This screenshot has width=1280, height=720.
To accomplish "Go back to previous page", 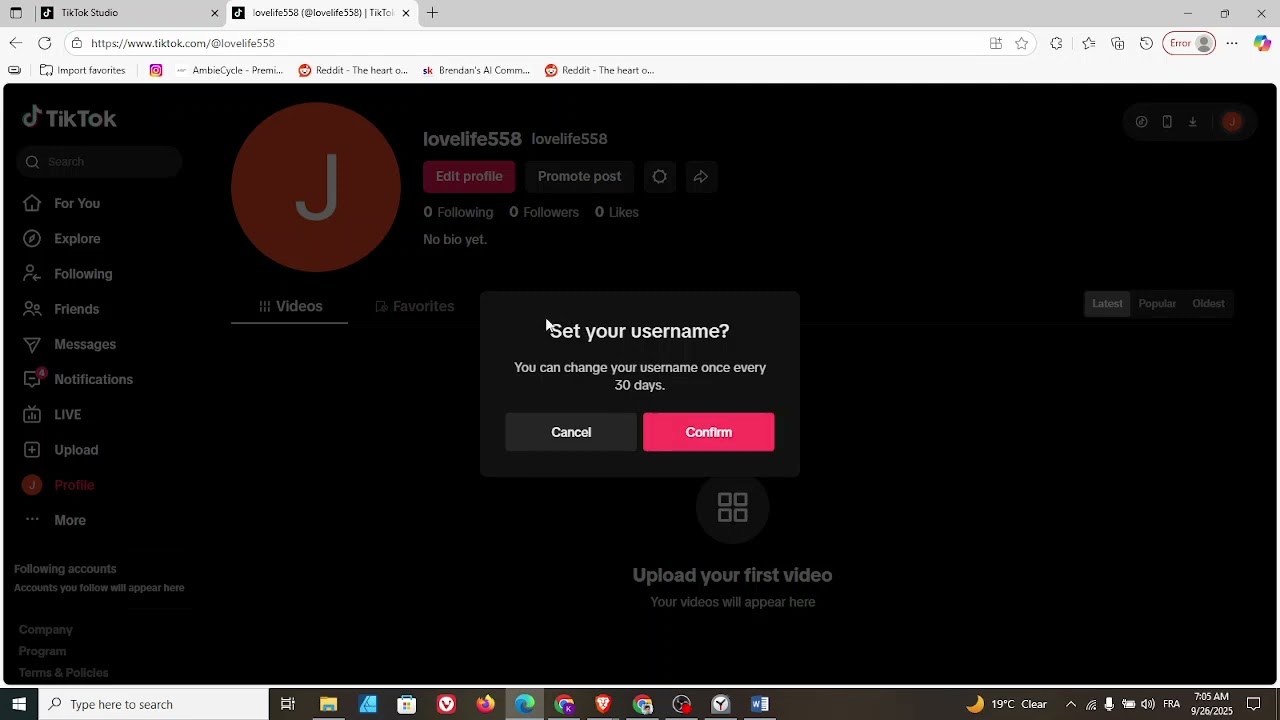I will [15, 43].
